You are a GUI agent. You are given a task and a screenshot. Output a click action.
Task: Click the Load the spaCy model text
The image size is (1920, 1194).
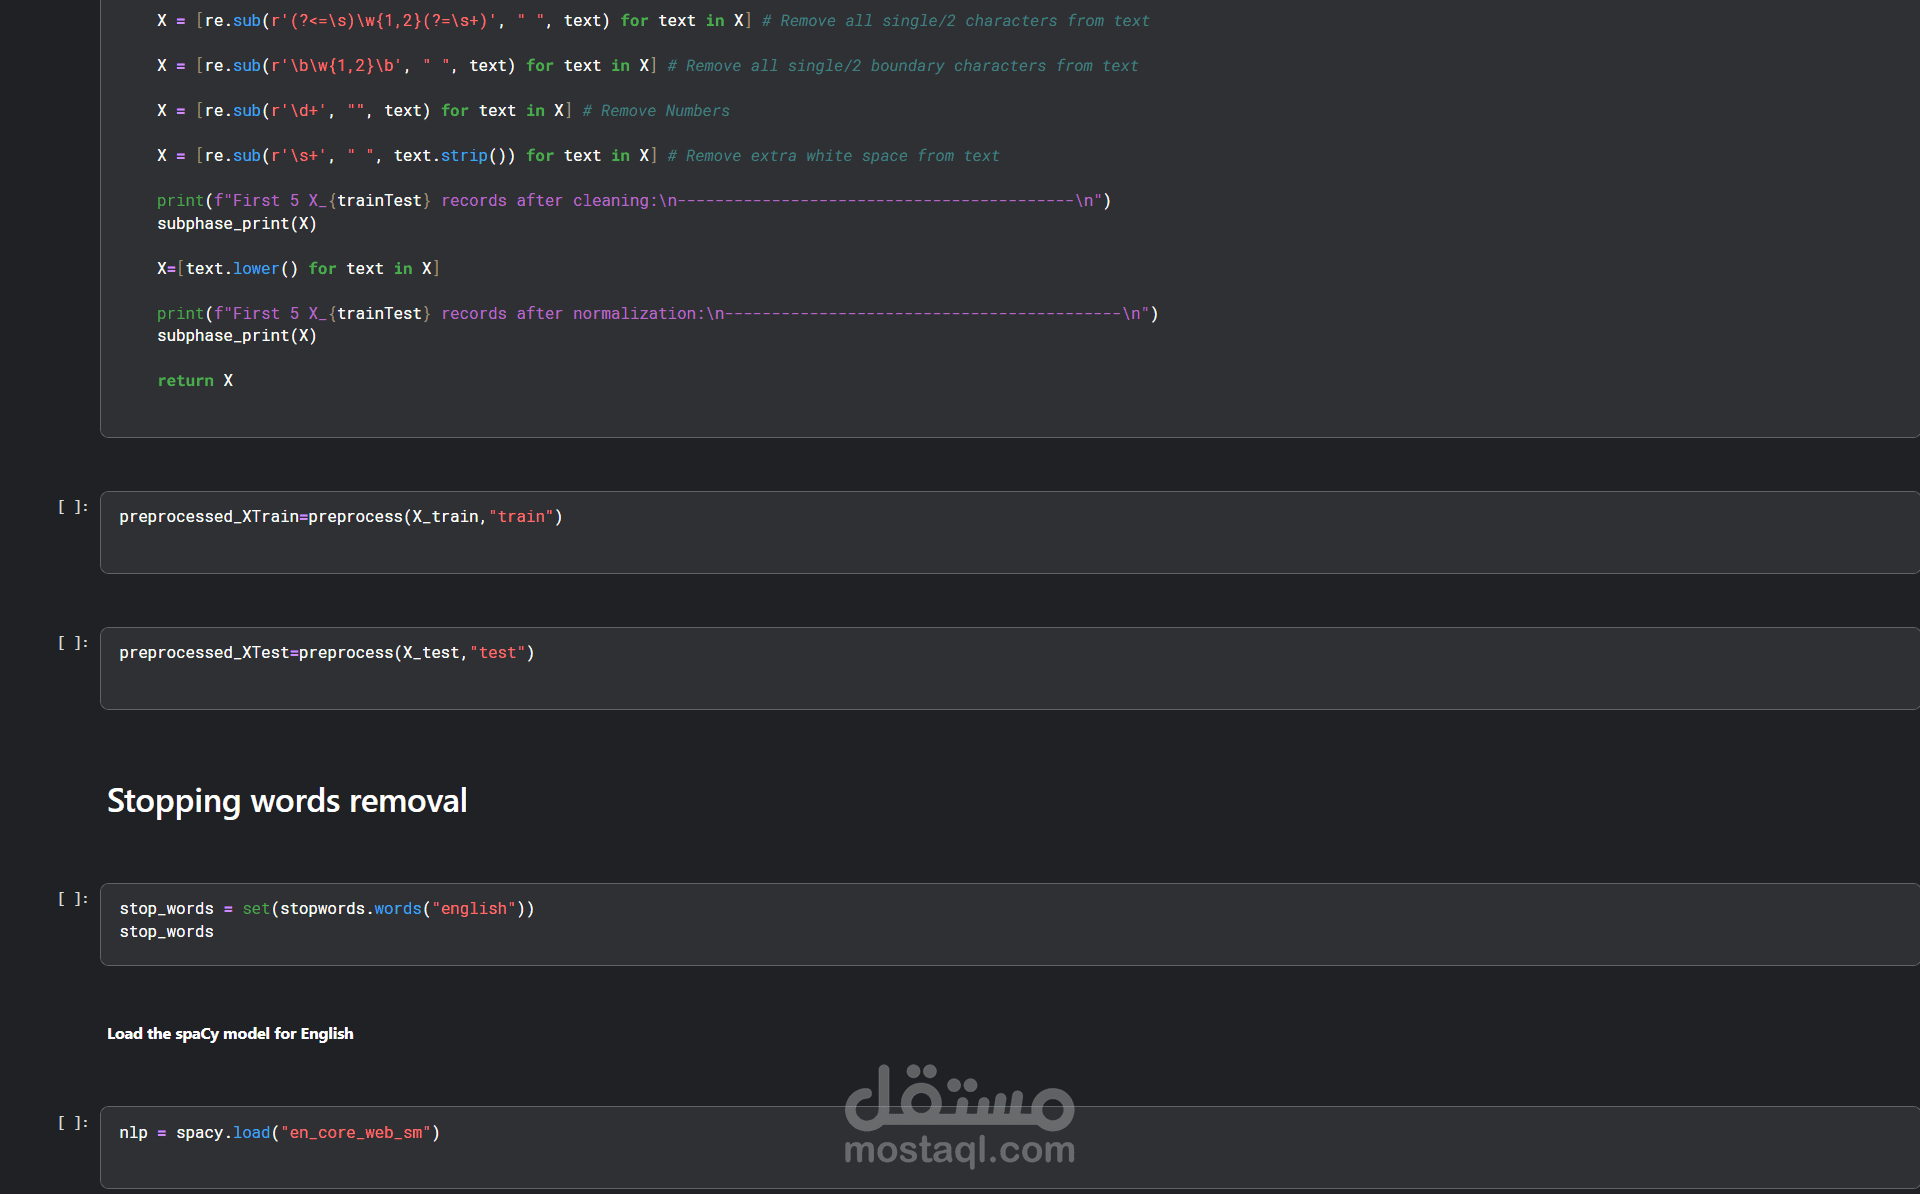pyautogui.click(x=230, y=1034)
